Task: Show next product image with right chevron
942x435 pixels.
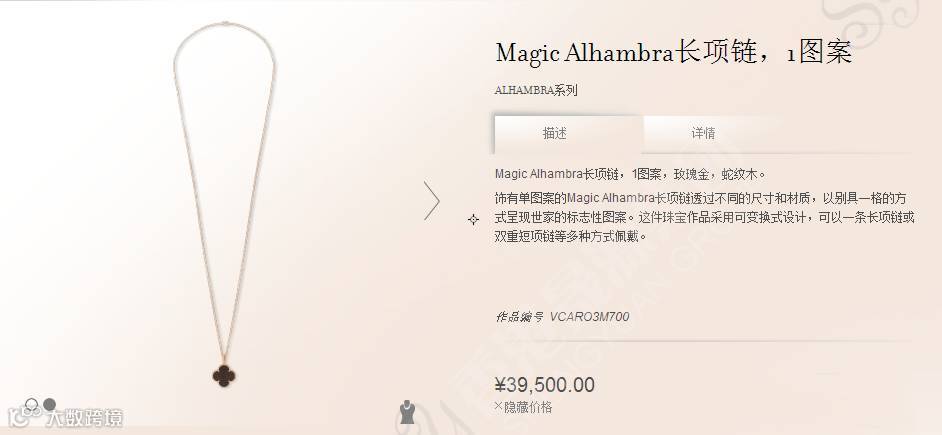Action: (432, 200)
